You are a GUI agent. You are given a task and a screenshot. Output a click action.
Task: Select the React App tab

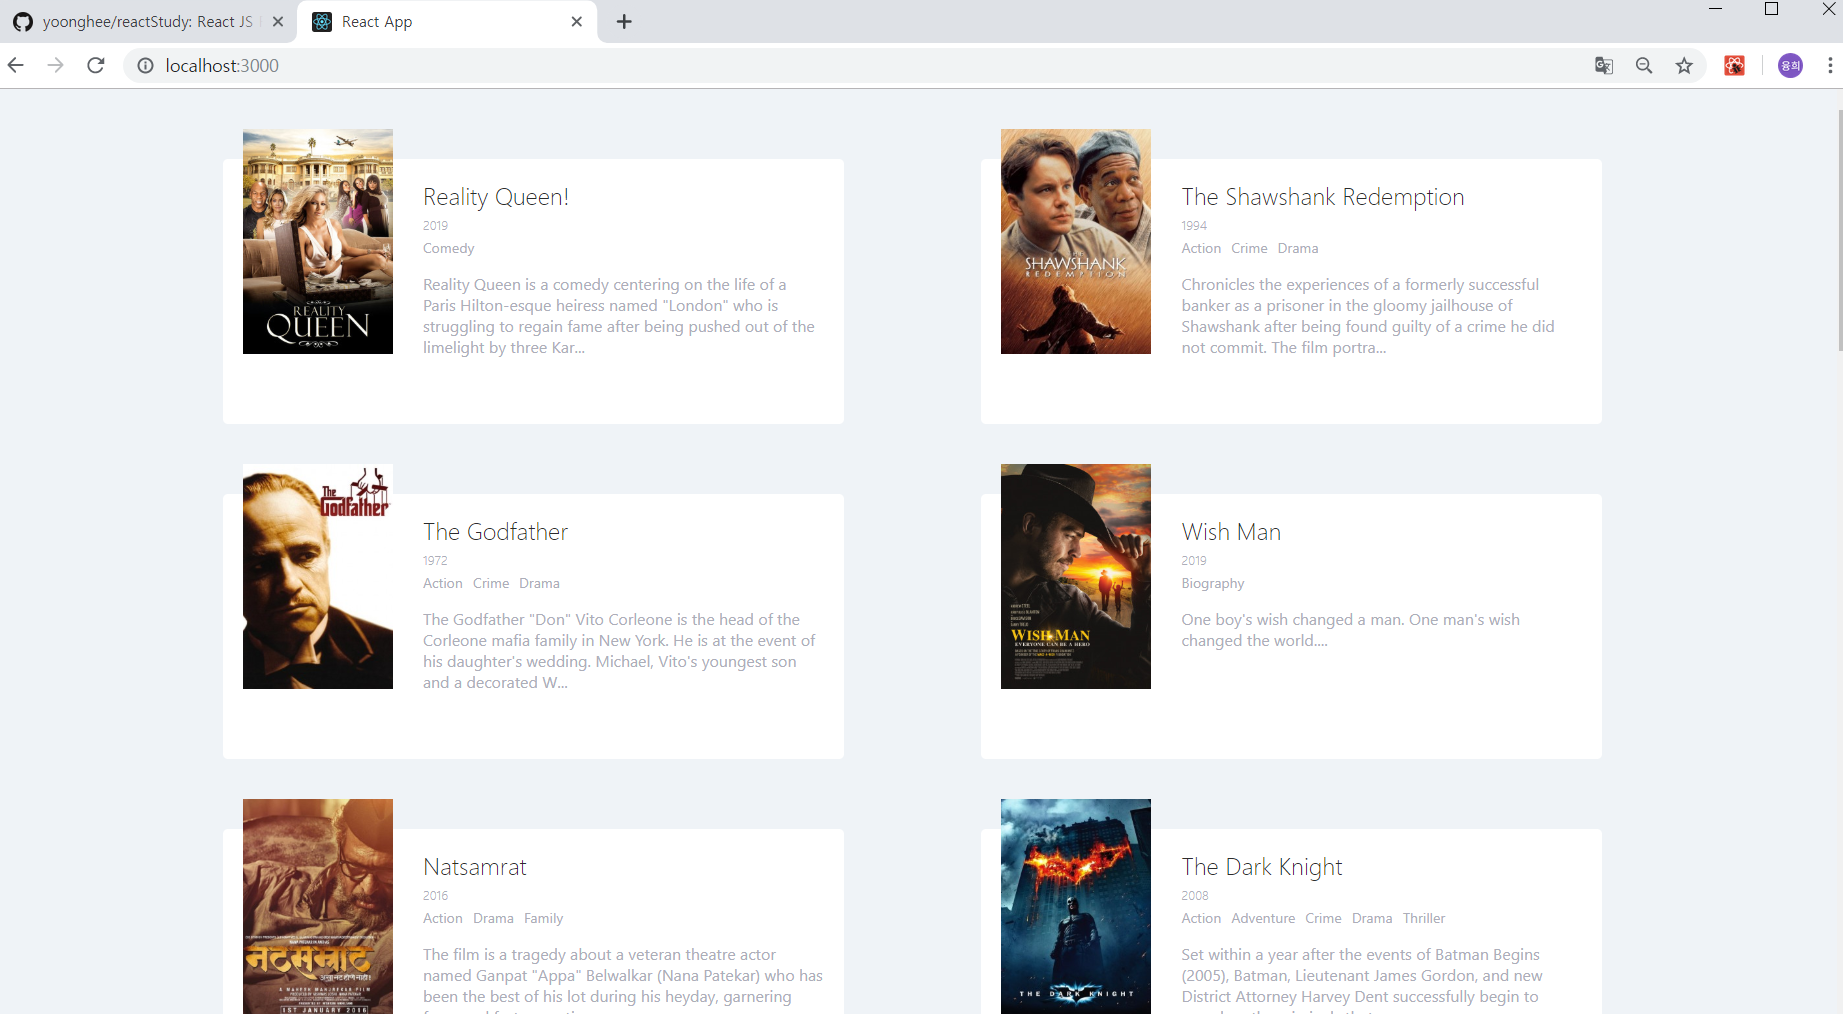447,21
